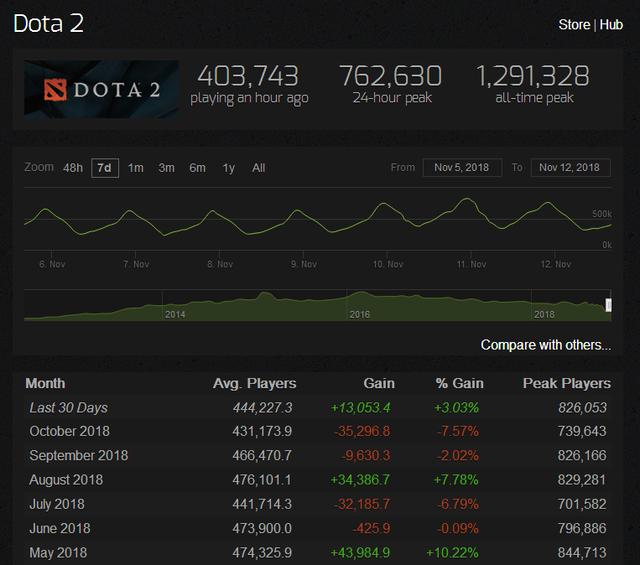
Task: Click the Dota 2 banner image
Action: [101, 89]
